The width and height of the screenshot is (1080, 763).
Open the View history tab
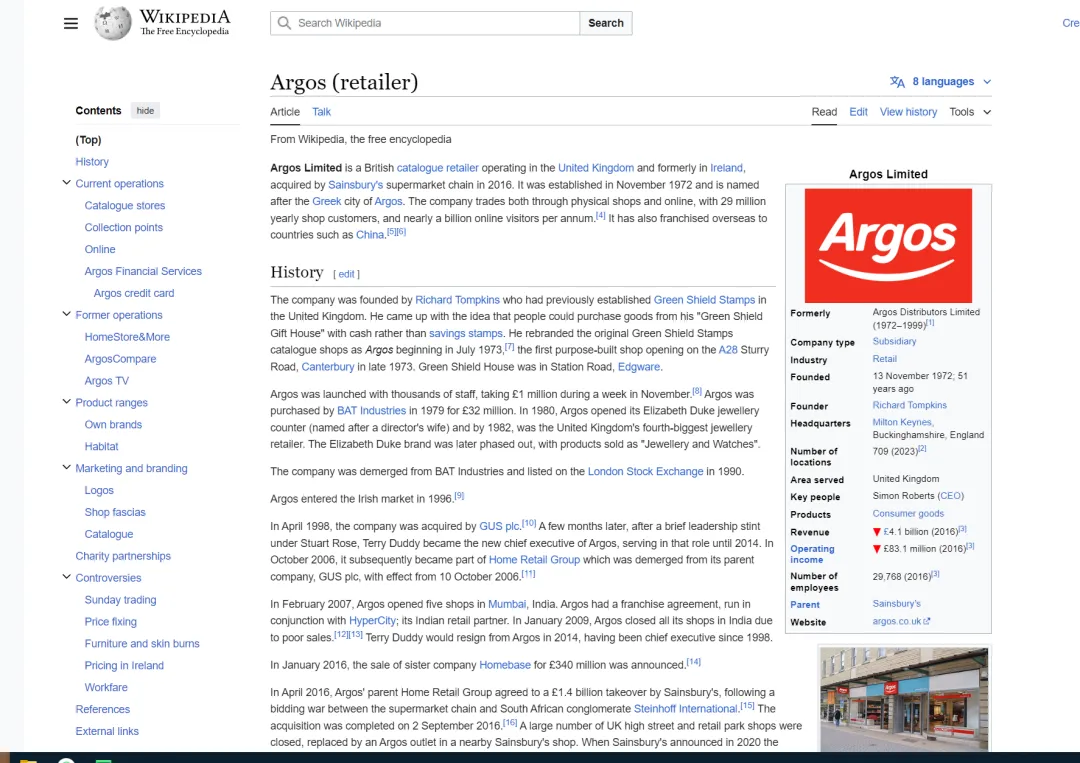pos(908,112)
